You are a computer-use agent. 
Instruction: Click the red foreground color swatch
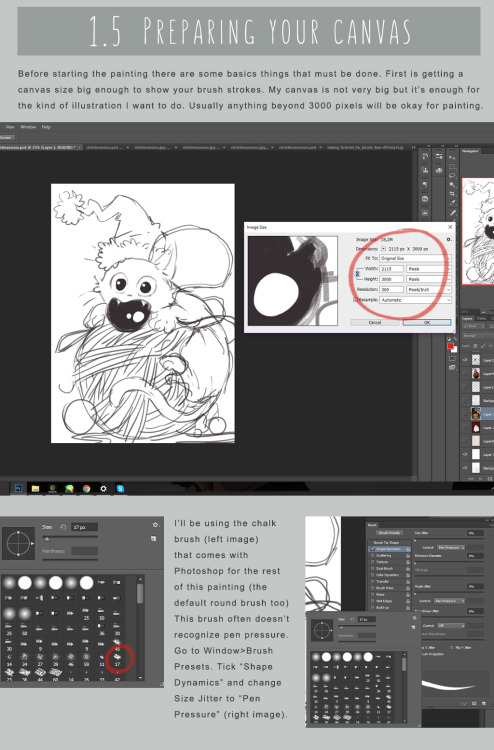pyautogui.click(x=450, y=346)
